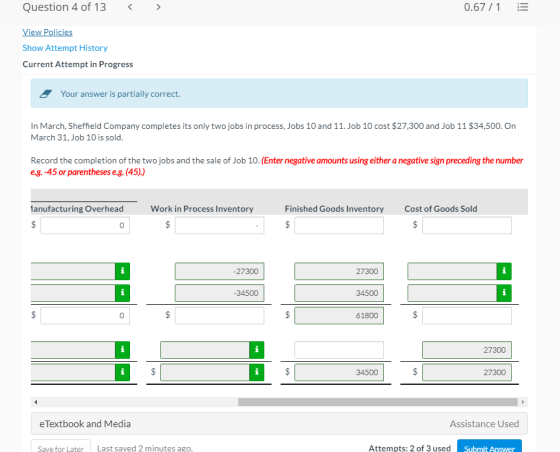Viewport: 560px width, 452px height.
Task: Click info icon on bottom Manufacturing Overhead row
Action: [x=122, y=372]
